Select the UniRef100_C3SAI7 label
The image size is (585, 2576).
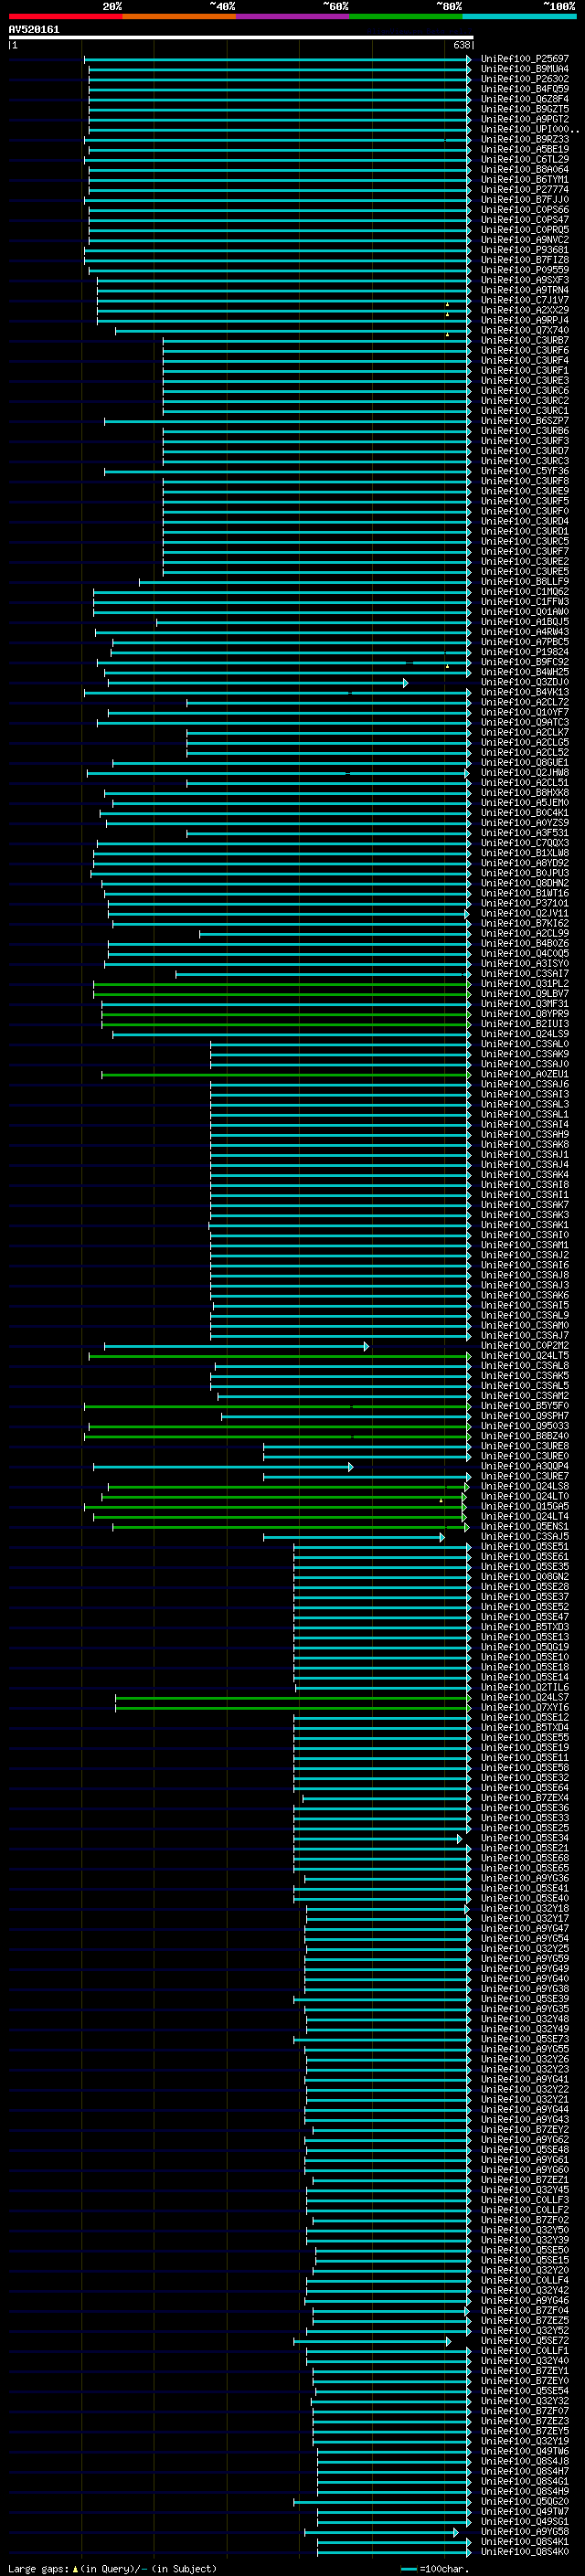(525, 974)
